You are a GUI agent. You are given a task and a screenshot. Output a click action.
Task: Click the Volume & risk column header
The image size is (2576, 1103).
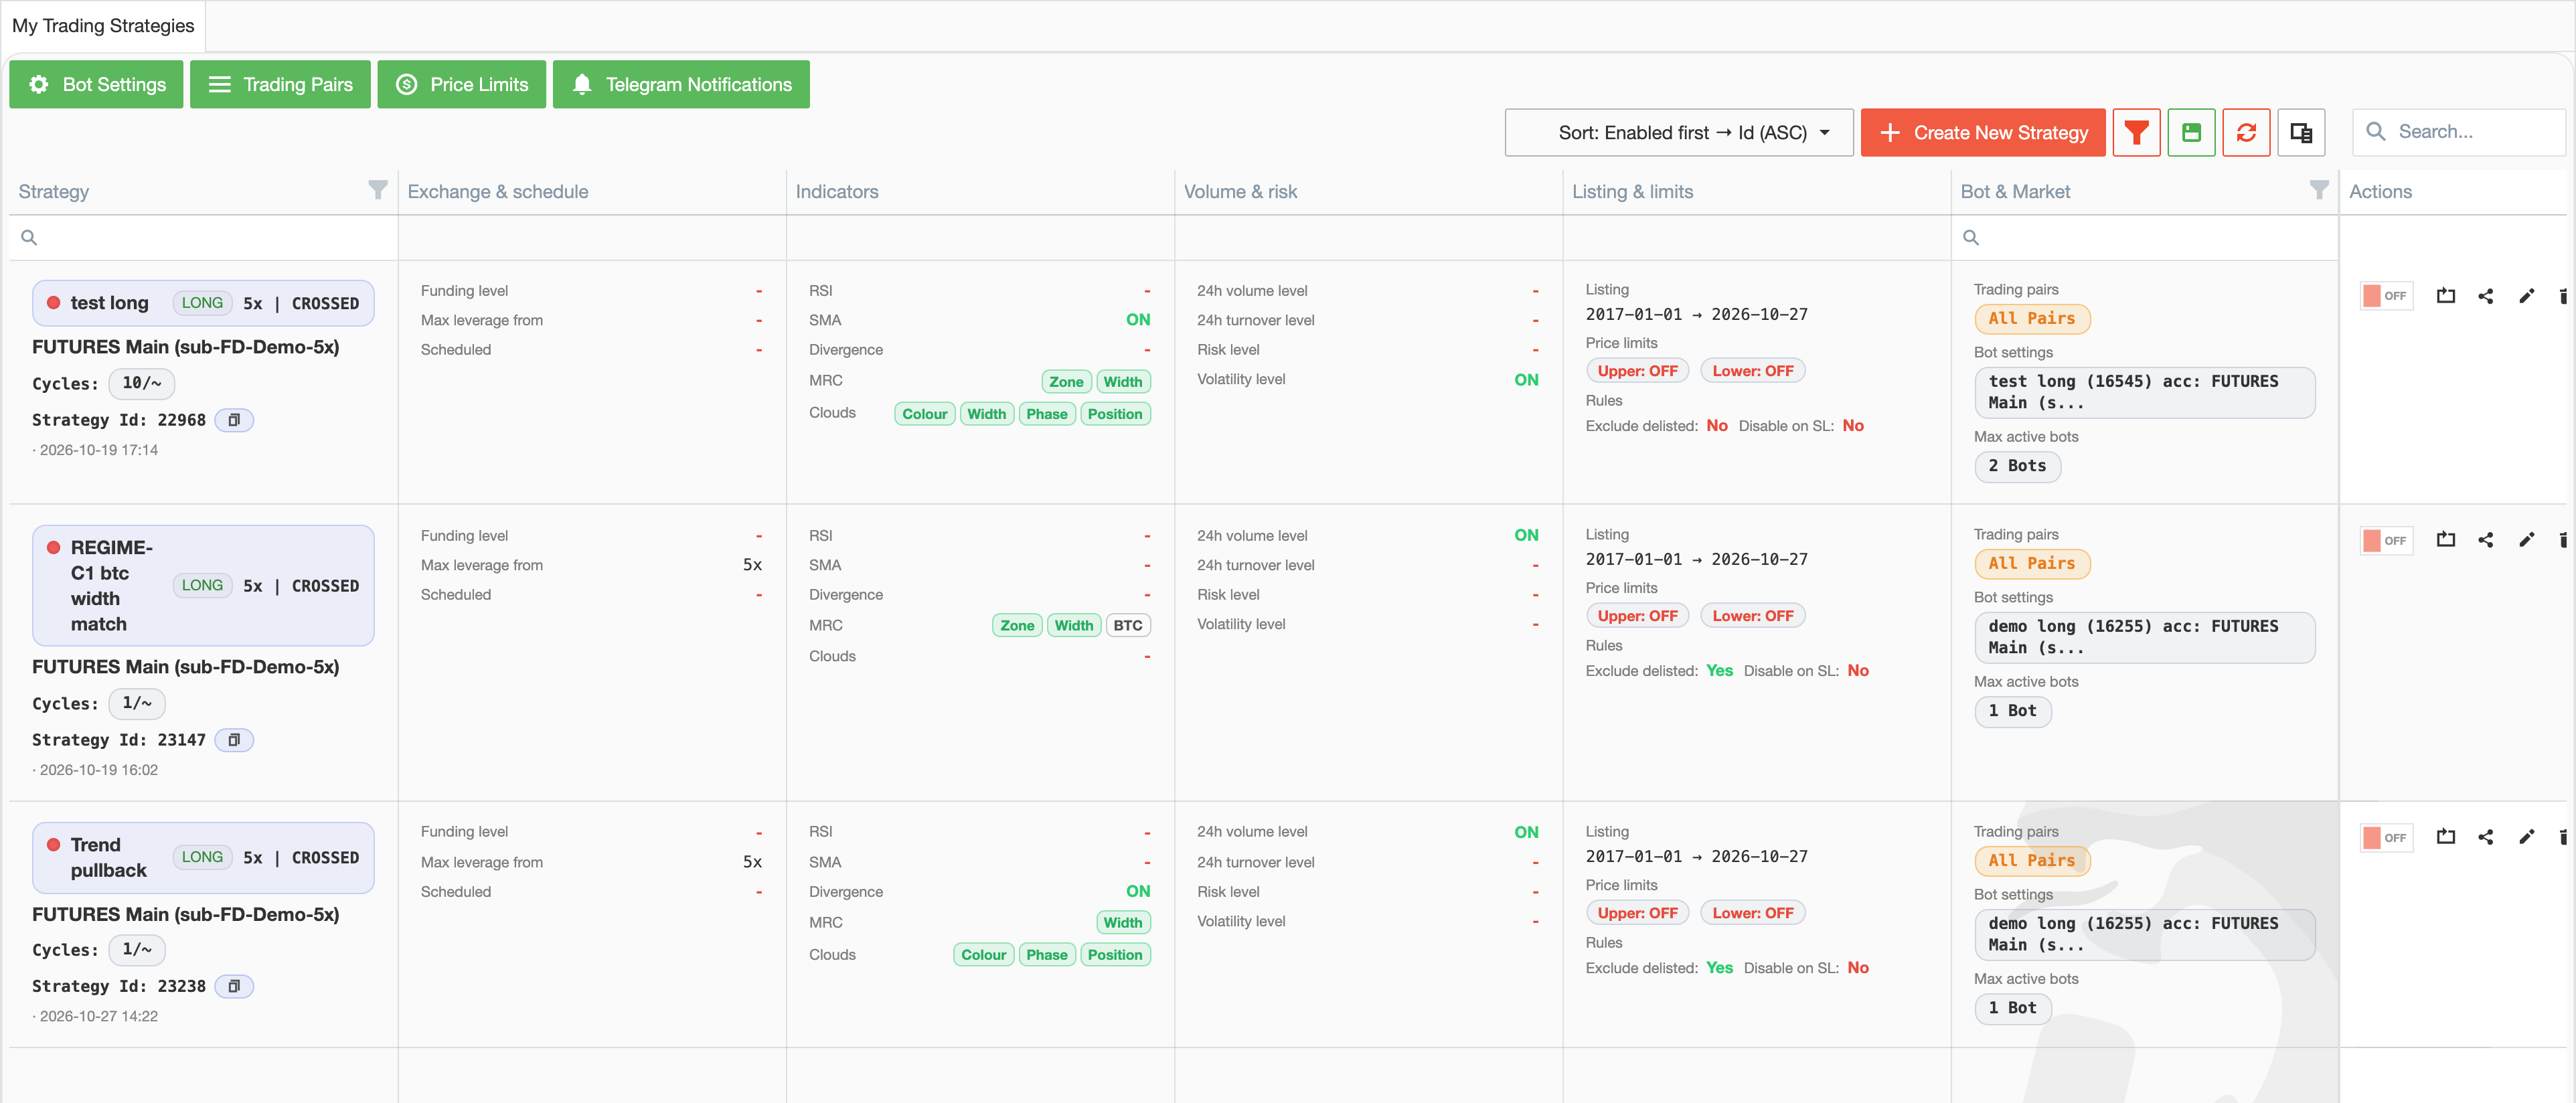click(1367, 191)
